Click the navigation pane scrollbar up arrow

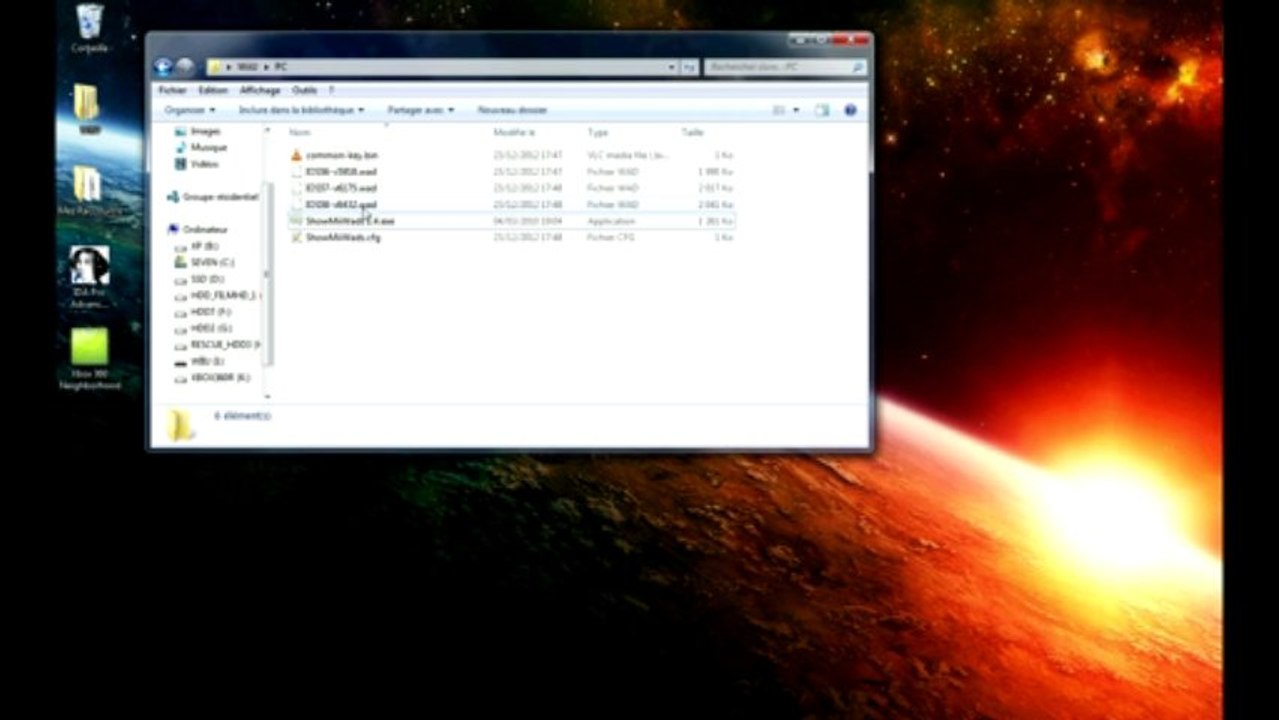click(x=267, y=130)
